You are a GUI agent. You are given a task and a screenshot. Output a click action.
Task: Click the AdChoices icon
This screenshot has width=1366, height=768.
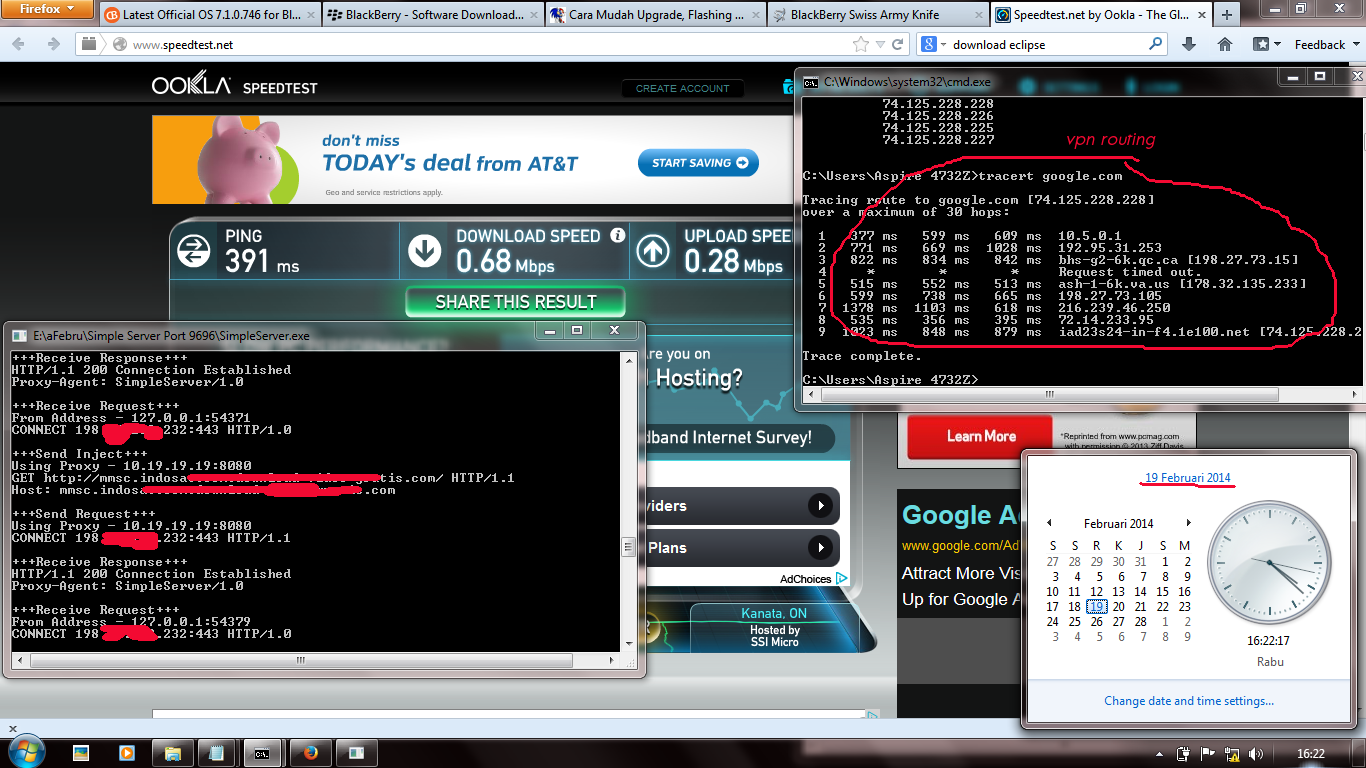tap(842, 579)
